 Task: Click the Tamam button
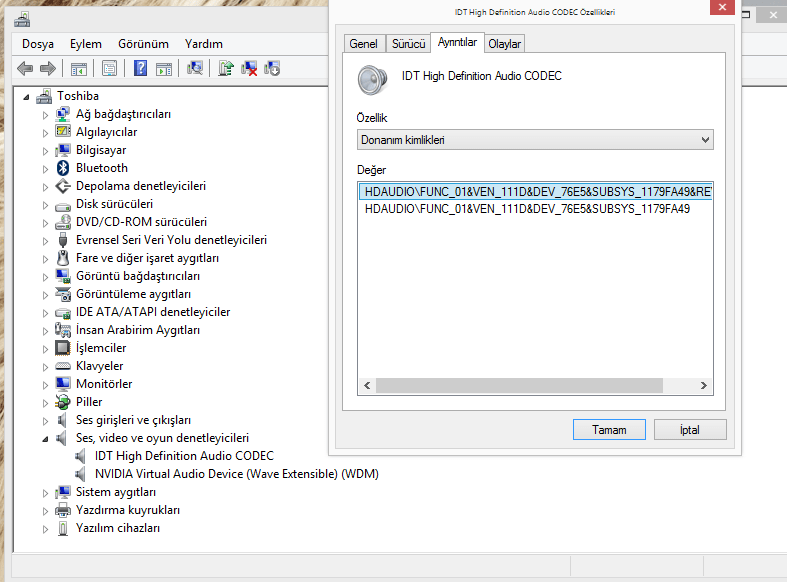coord(609,429)
